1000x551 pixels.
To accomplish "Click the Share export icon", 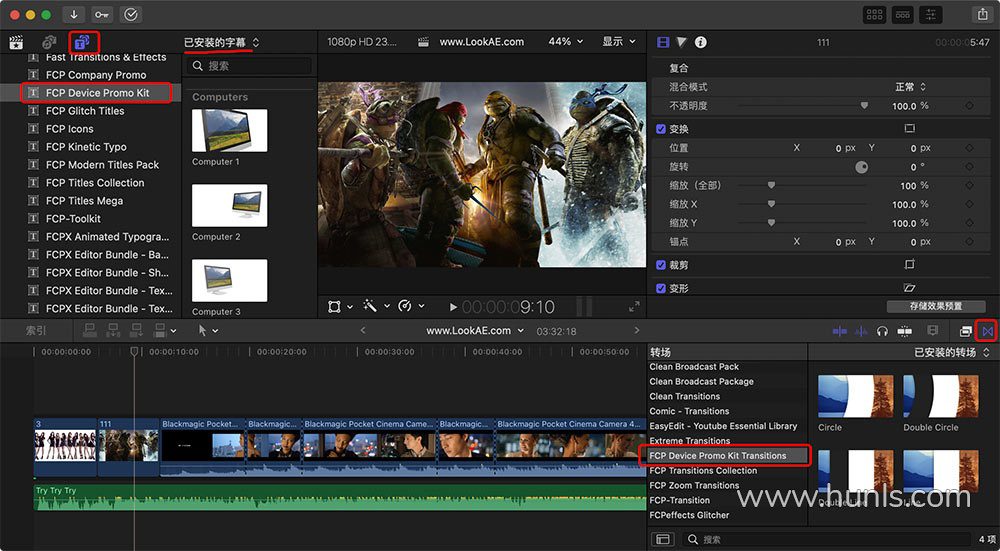I will [982, 14].
